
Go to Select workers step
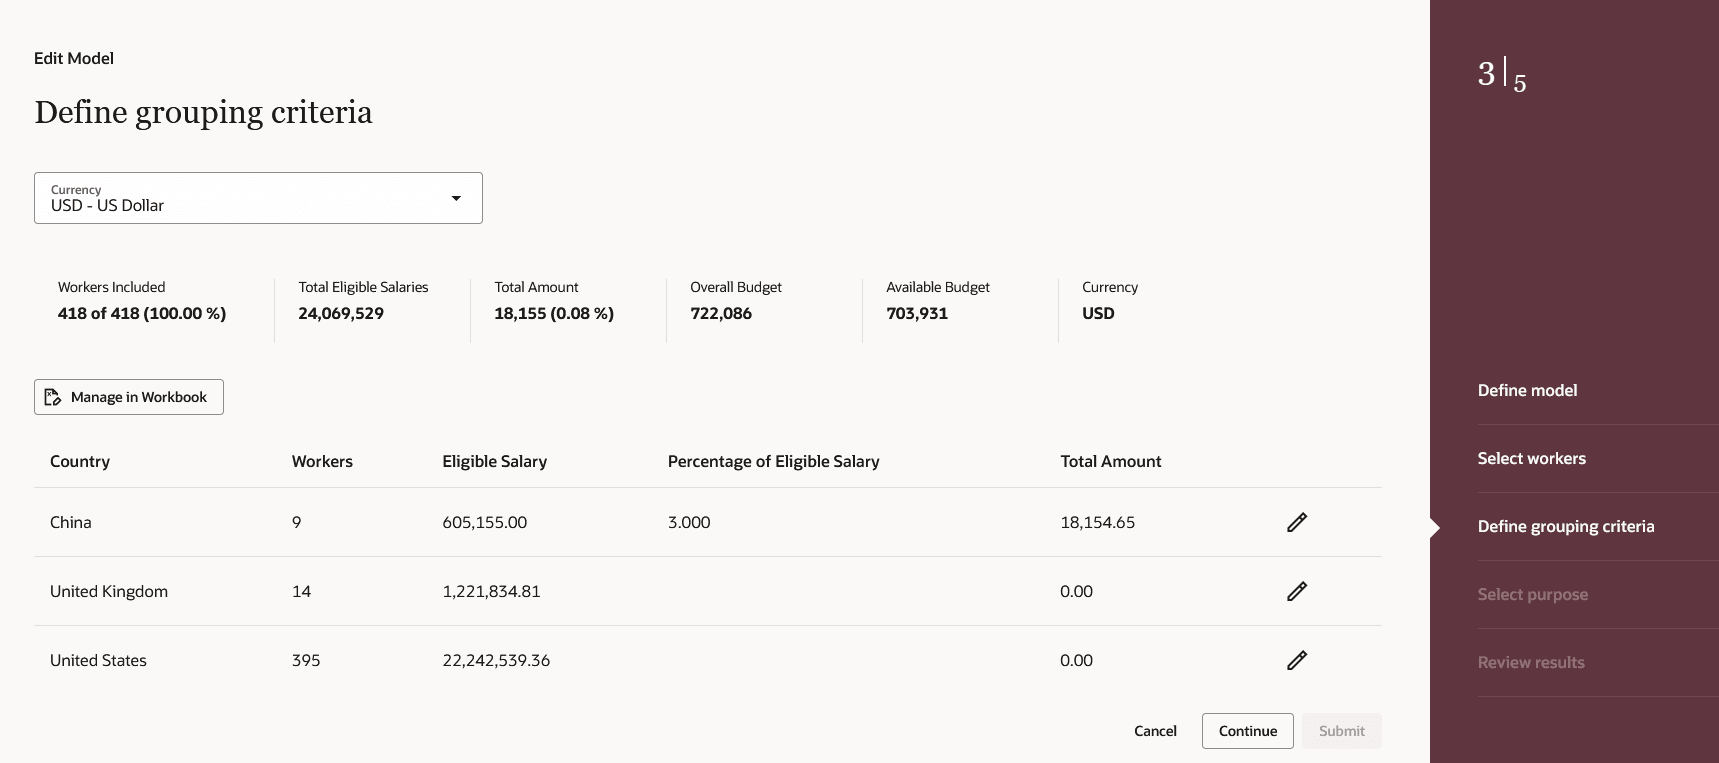(1531, 458)
